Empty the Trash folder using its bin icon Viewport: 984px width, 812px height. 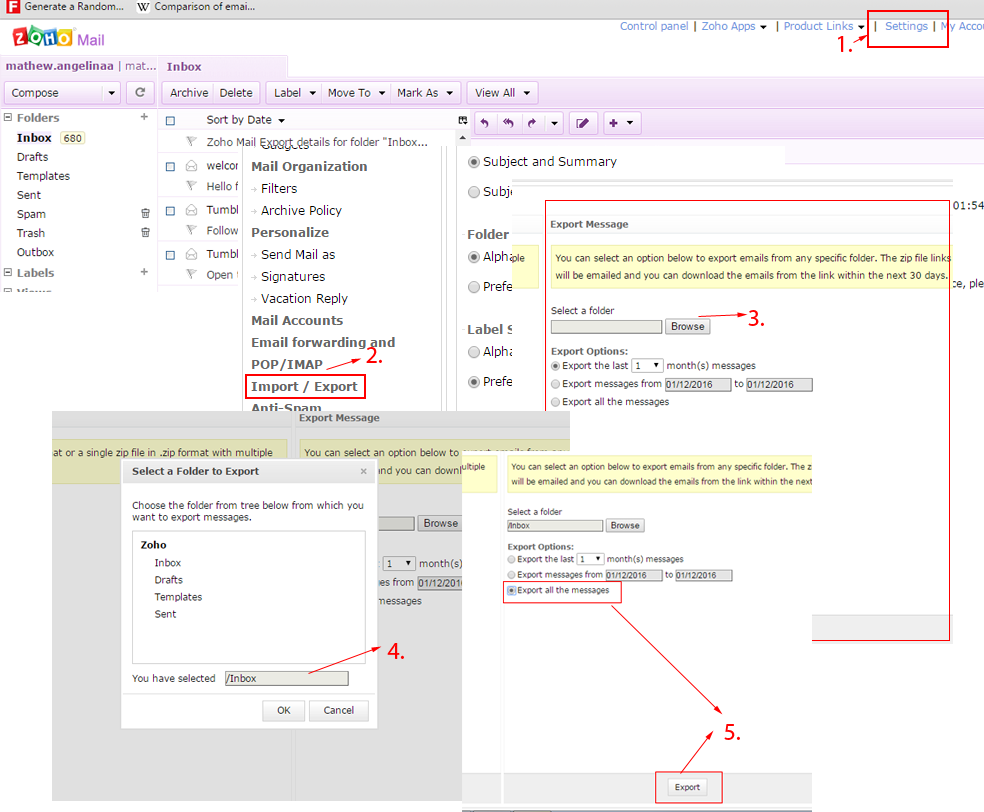145,232
